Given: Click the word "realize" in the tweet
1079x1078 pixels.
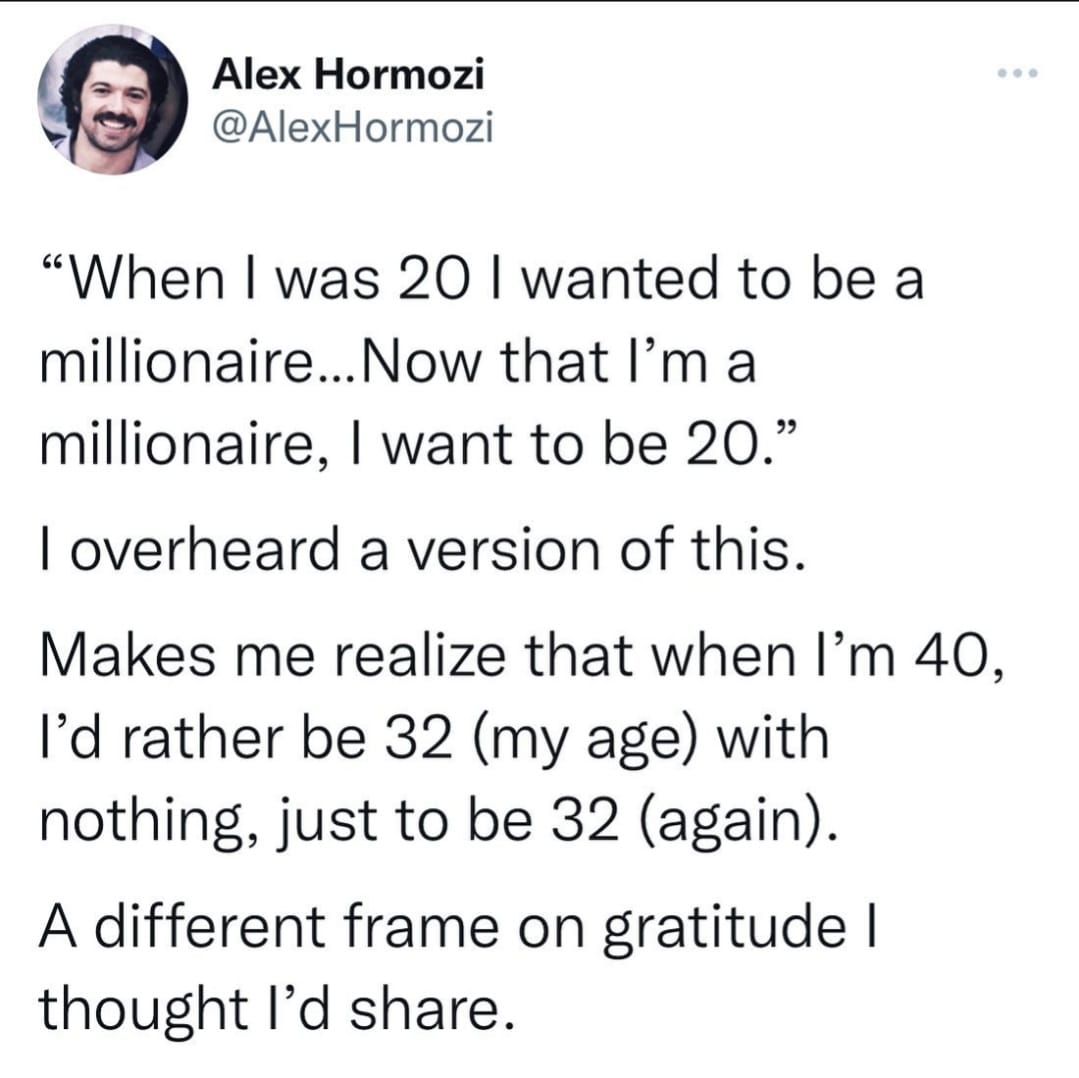Looking at the screenshot, I should click(420, 655).
